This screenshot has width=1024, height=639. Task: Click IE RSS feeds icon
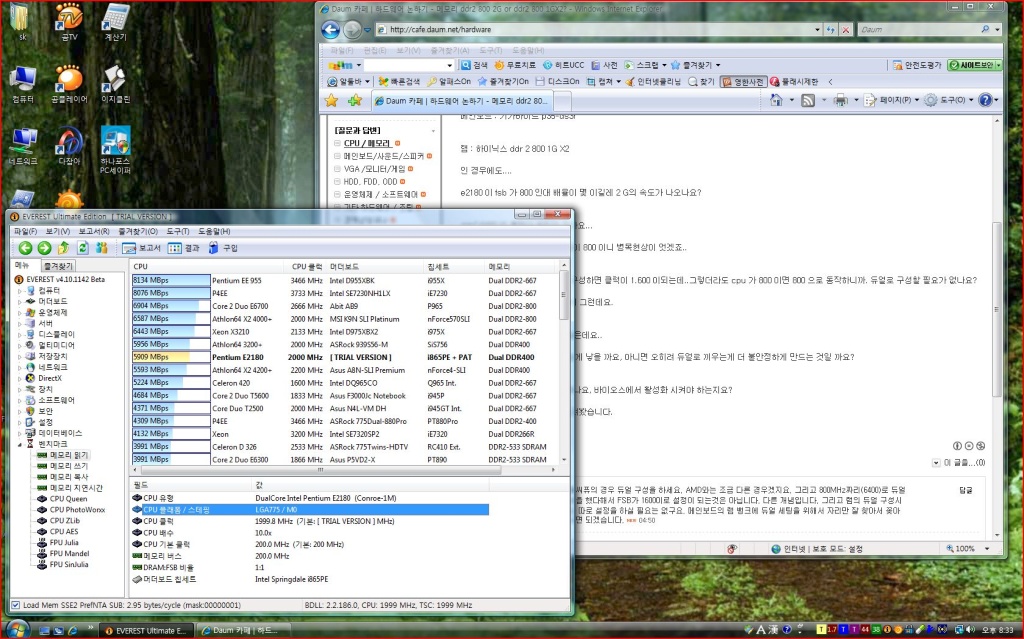(x=808, y=100)
